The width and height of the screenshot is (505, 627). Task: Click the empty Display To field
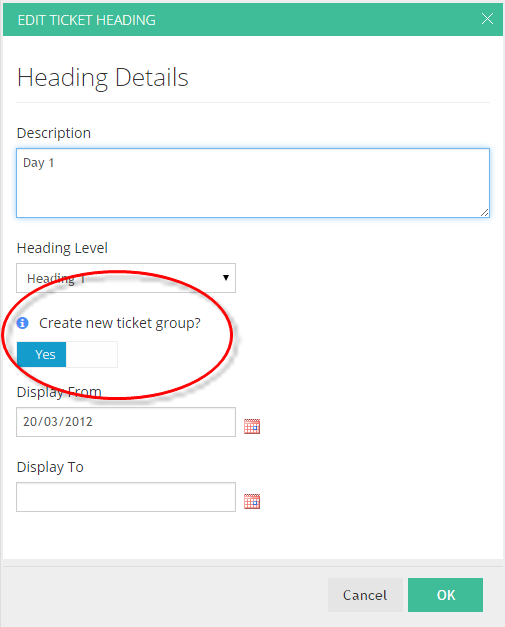pyautogui.click(x=126, y=497)
